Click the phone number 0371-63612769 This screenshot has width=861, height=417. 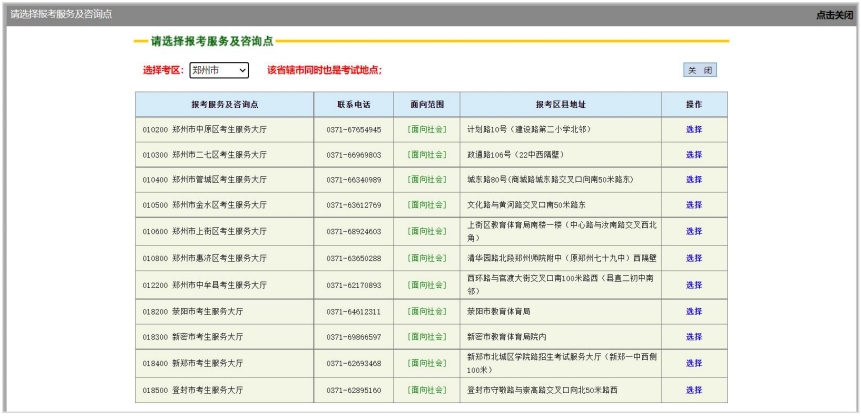[353, 205]
